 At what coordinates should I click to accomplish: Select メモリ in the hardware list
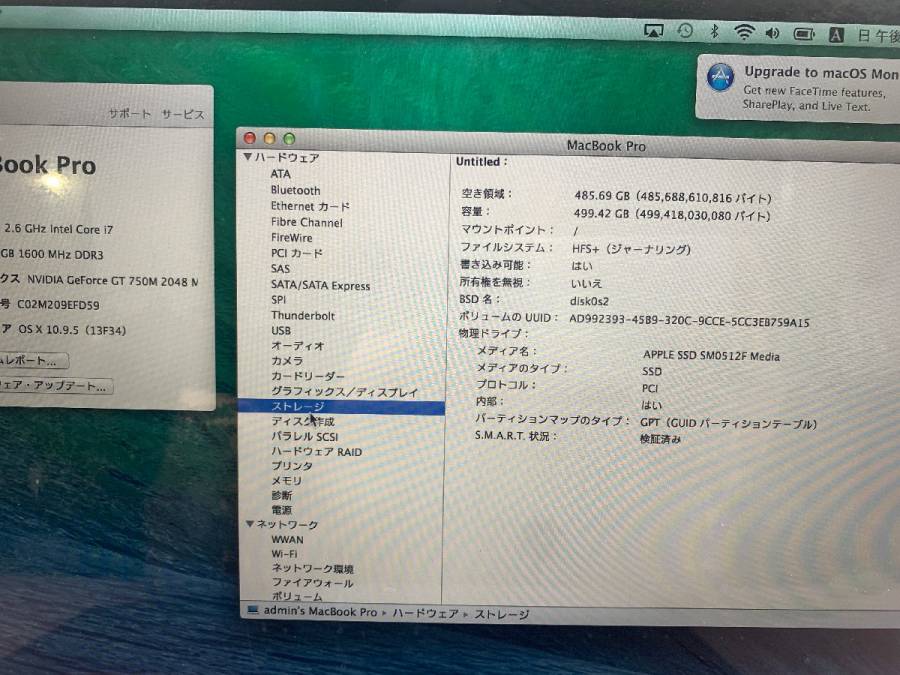click(286, 480)
